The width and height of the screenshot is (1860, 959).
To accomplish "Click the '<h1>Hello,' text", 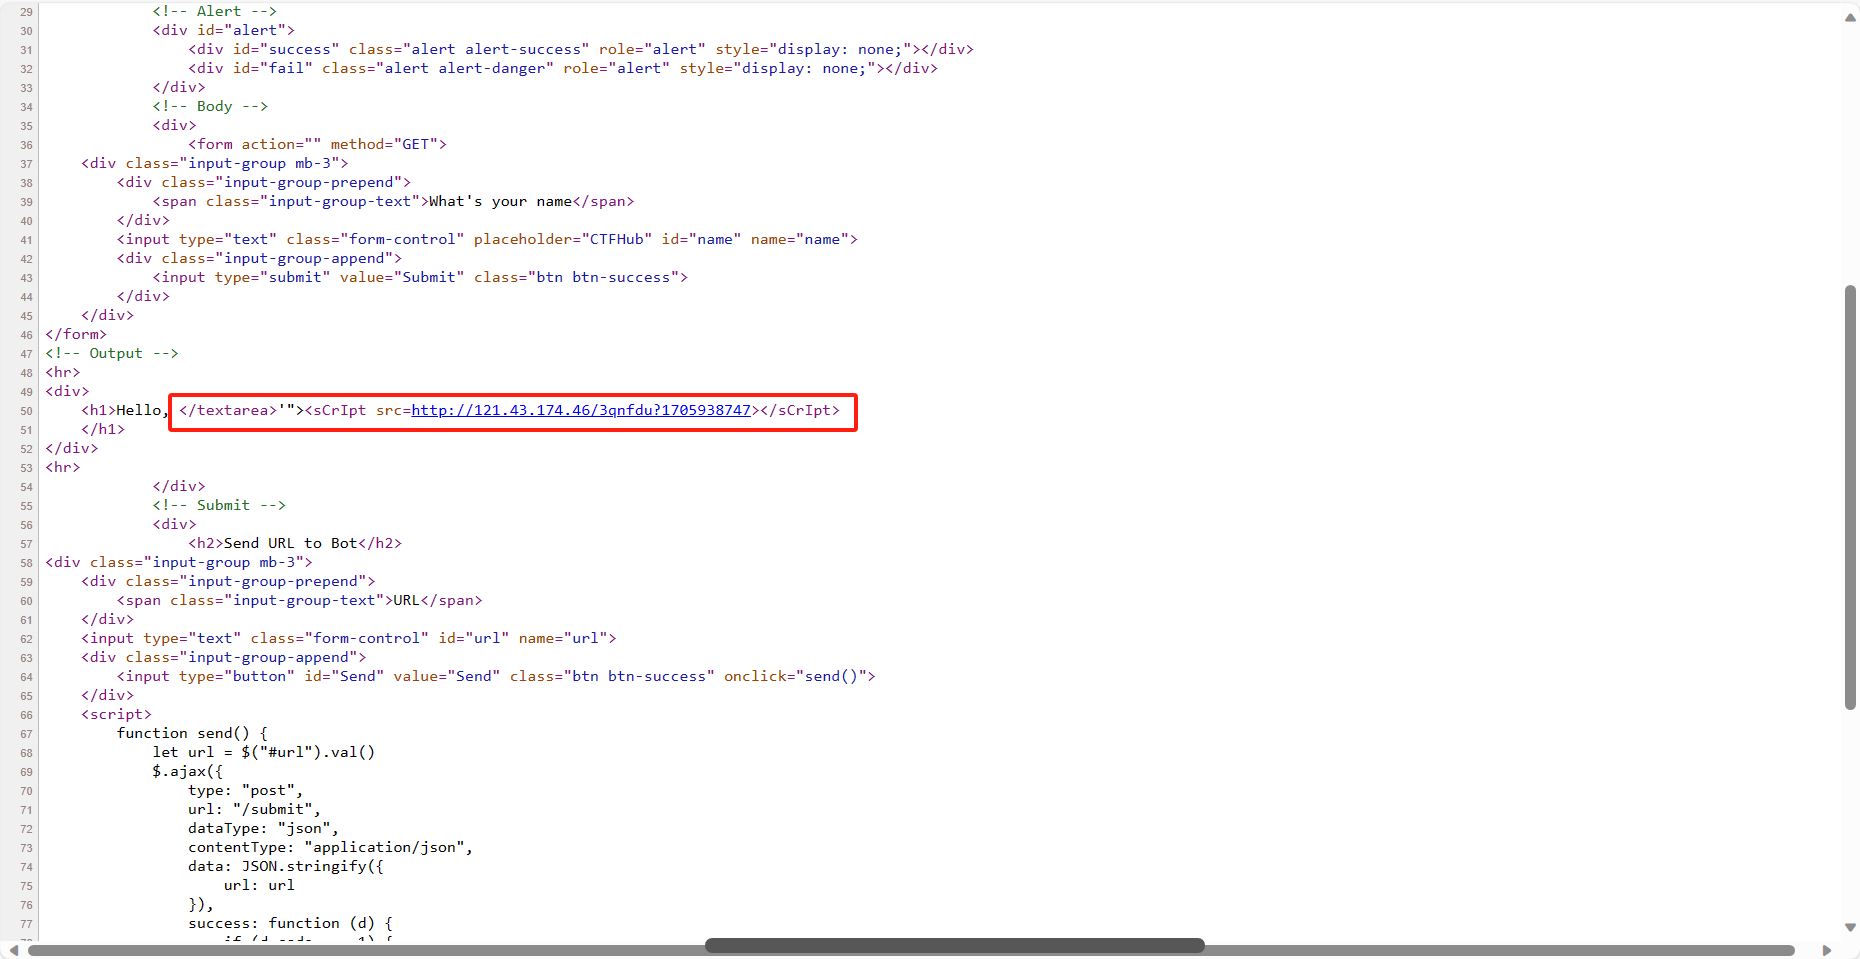I will click(x=124, y=410).
